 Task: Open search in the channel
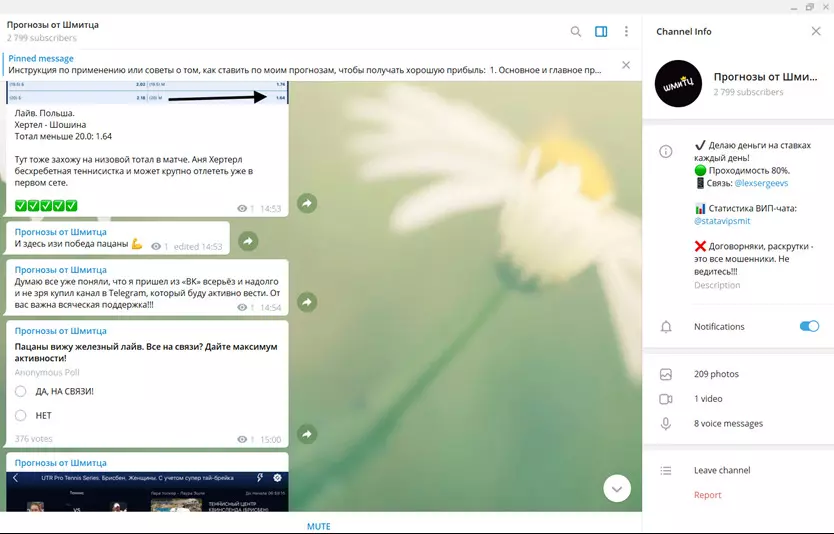point(576,31)
